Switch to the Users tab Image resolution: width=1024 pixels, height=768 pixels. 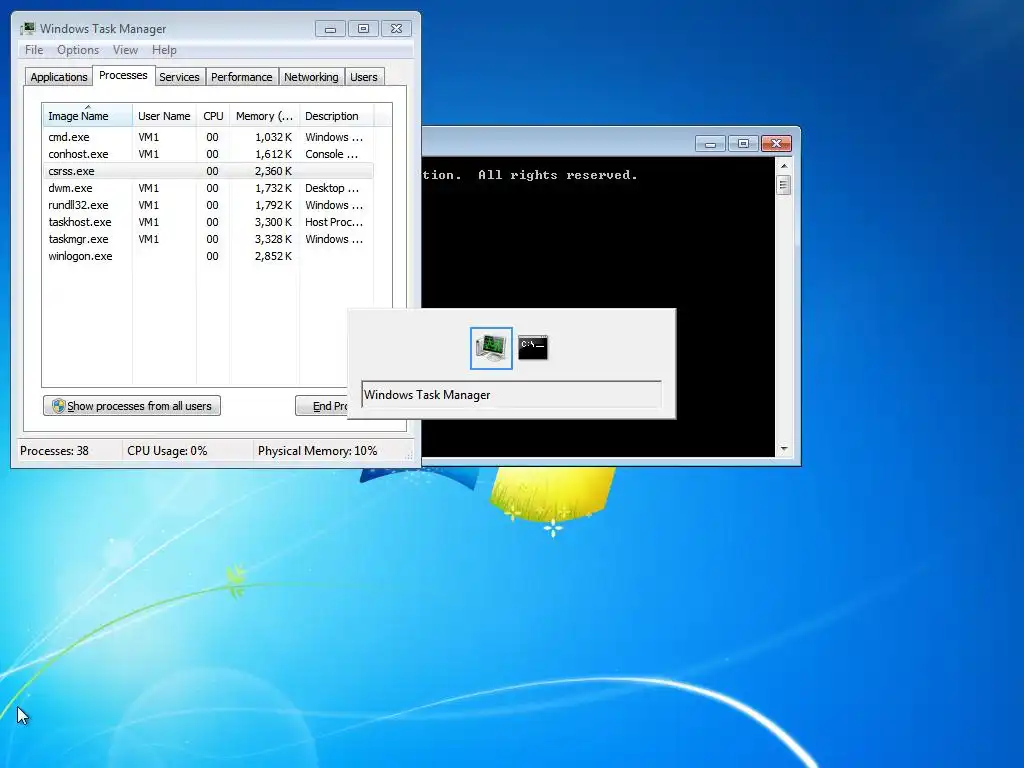pyautogui.click(x=364, y=77)
